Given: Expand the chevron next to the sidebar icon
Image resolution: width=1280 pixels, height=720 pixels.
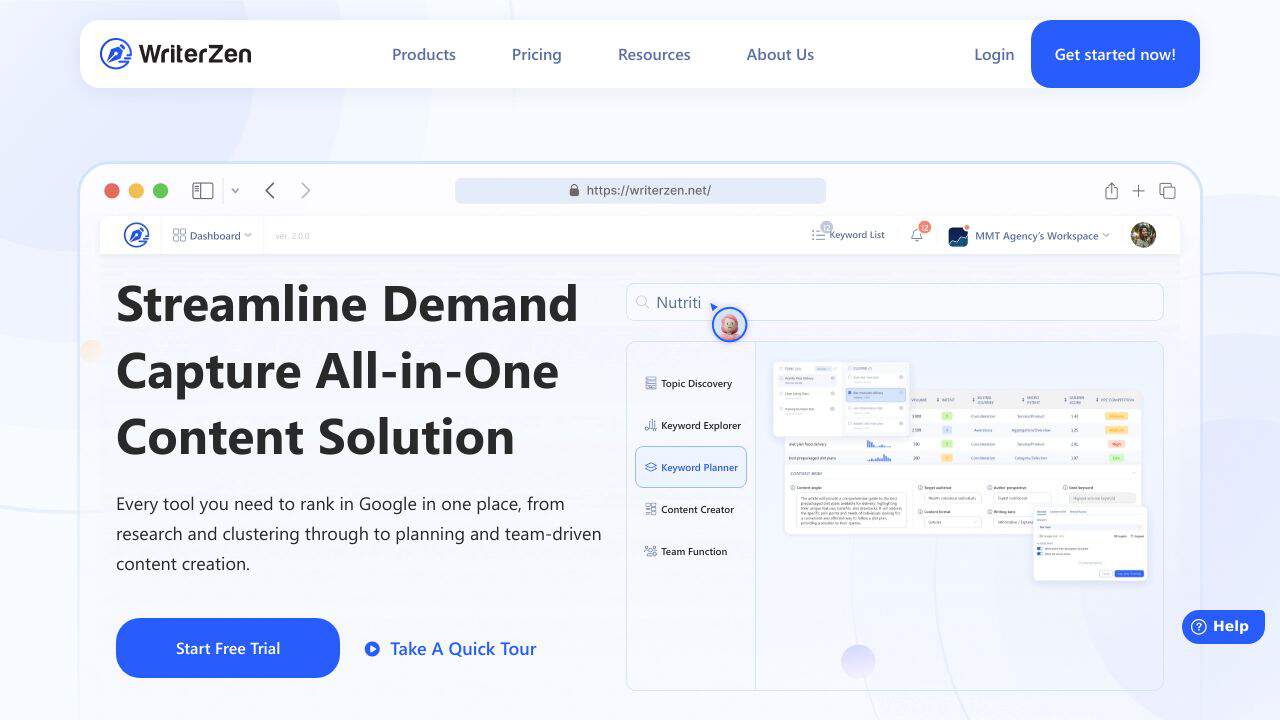Looking at the screenshot, I should [235, 190].
